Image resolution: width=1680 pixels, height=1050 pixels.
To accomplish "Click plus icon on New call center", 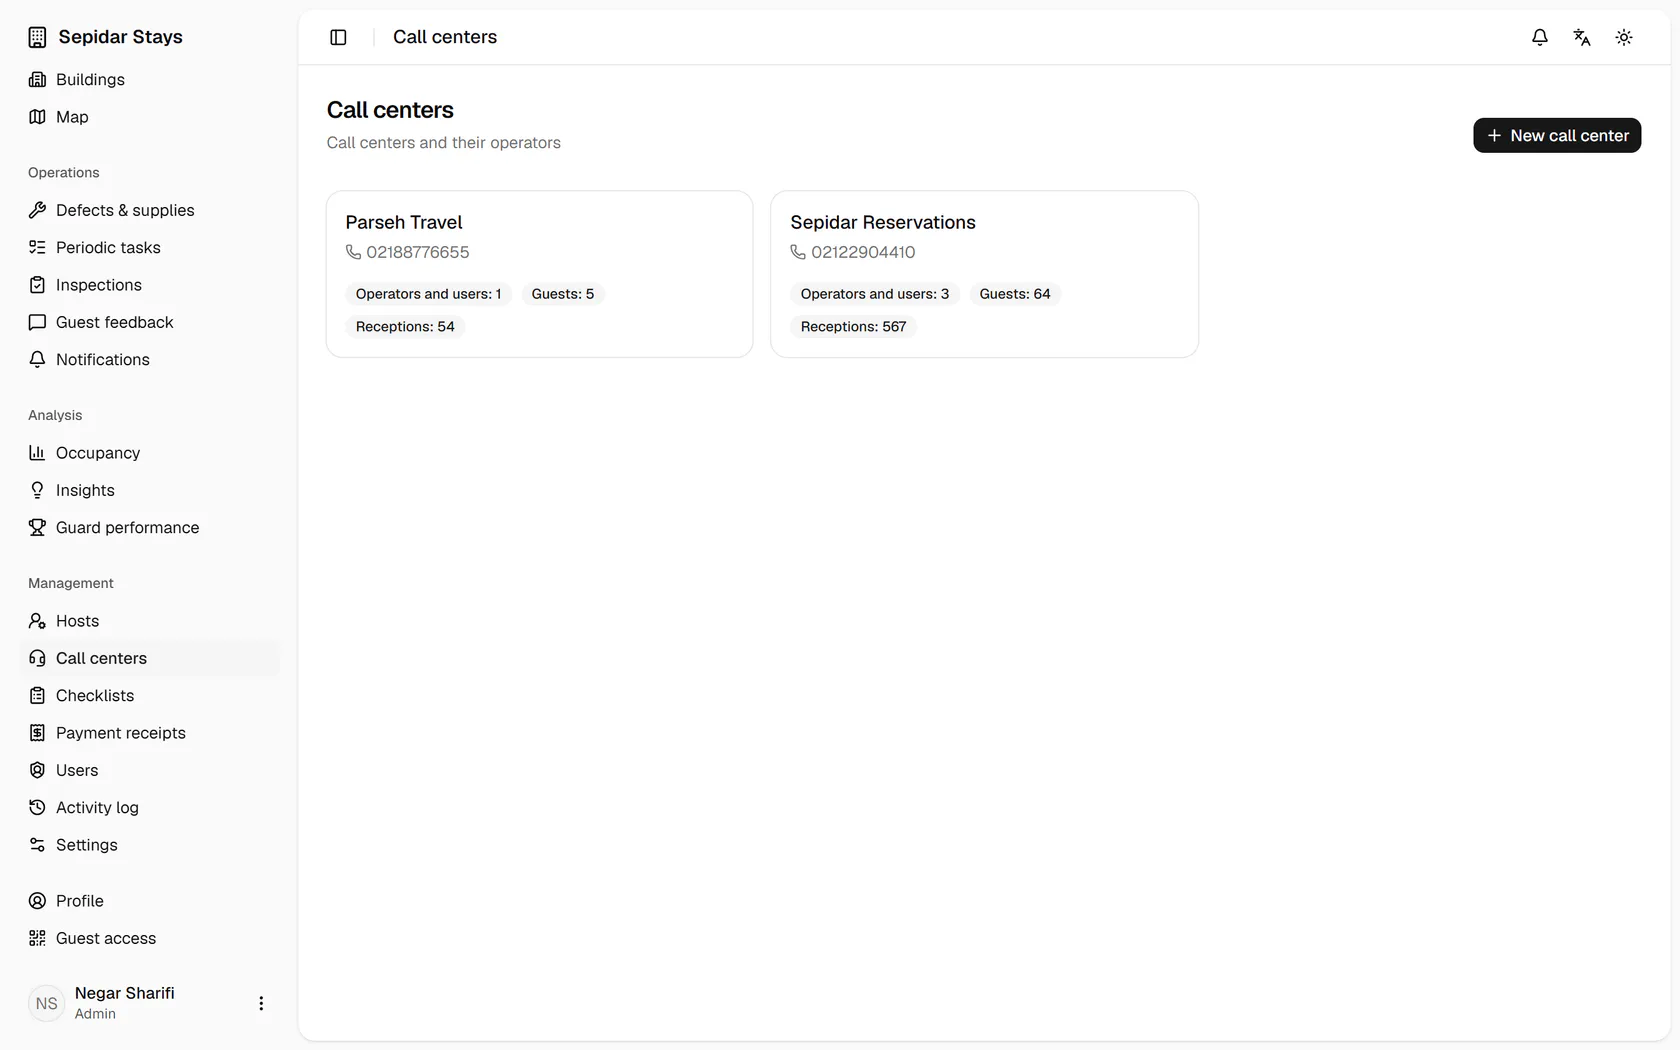I will click(1494, 135).
